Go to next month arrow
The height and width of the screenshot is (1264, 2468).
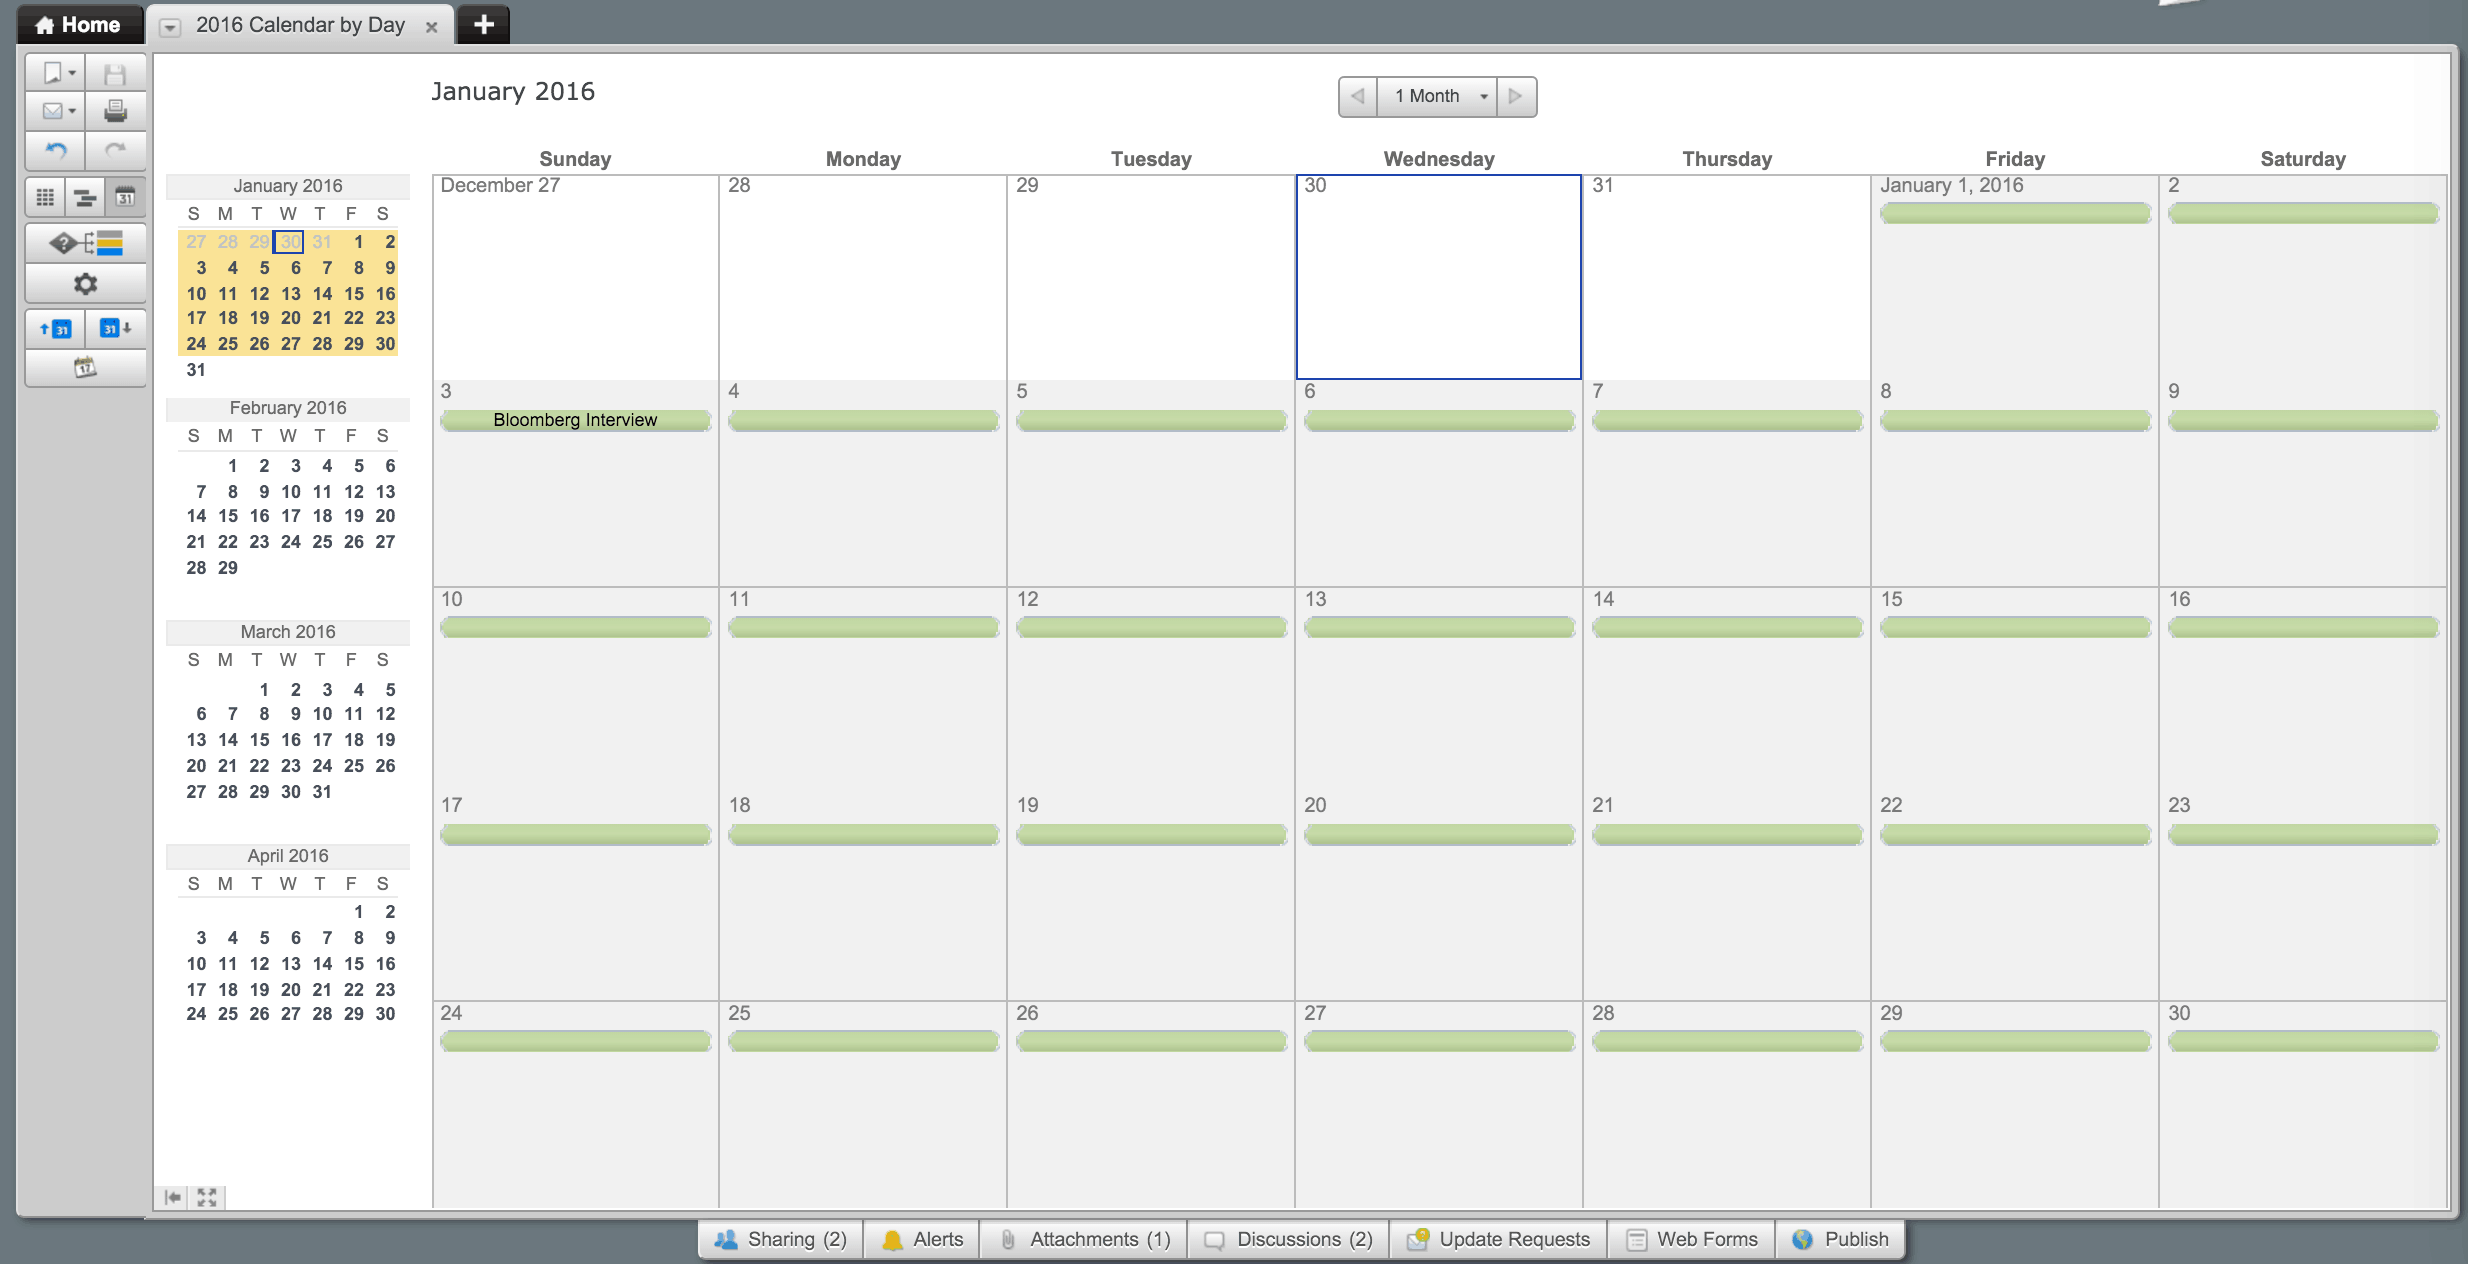coord(1516,96)
